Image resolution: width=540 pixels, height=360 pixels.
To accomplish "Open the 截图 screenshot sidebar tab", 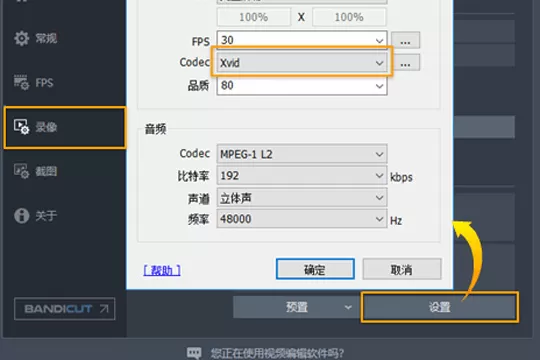I will [65, 171].
